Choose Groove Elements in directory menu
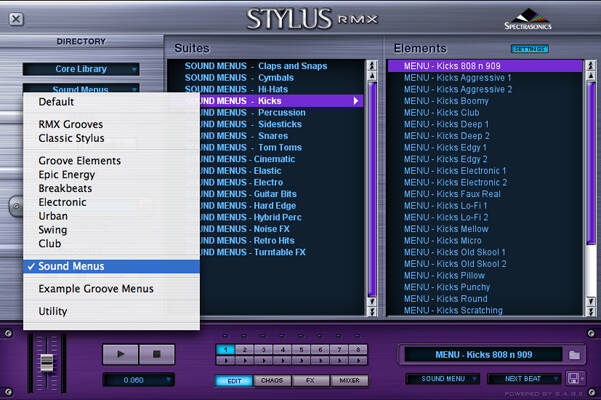This screenshot has width=601, height=400. point(112,161)
